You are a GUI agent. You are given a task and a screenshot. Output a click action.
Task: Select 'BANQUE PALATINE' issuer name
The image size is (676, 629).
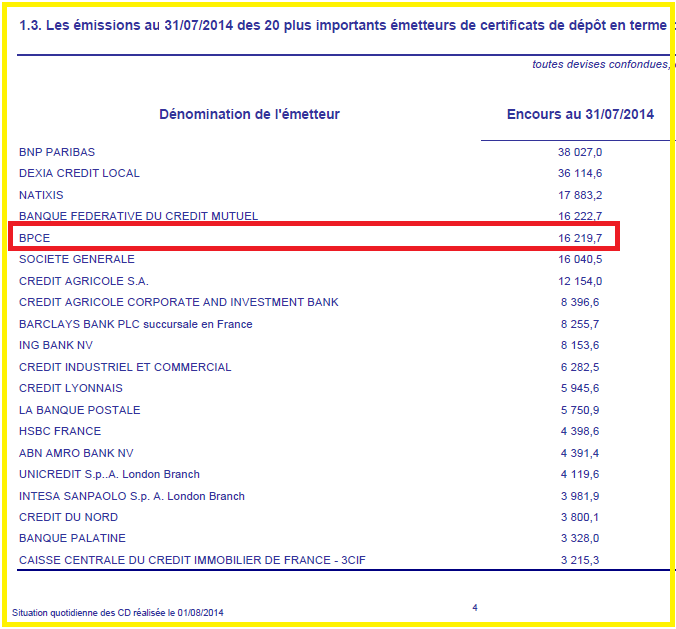(72, 538)
